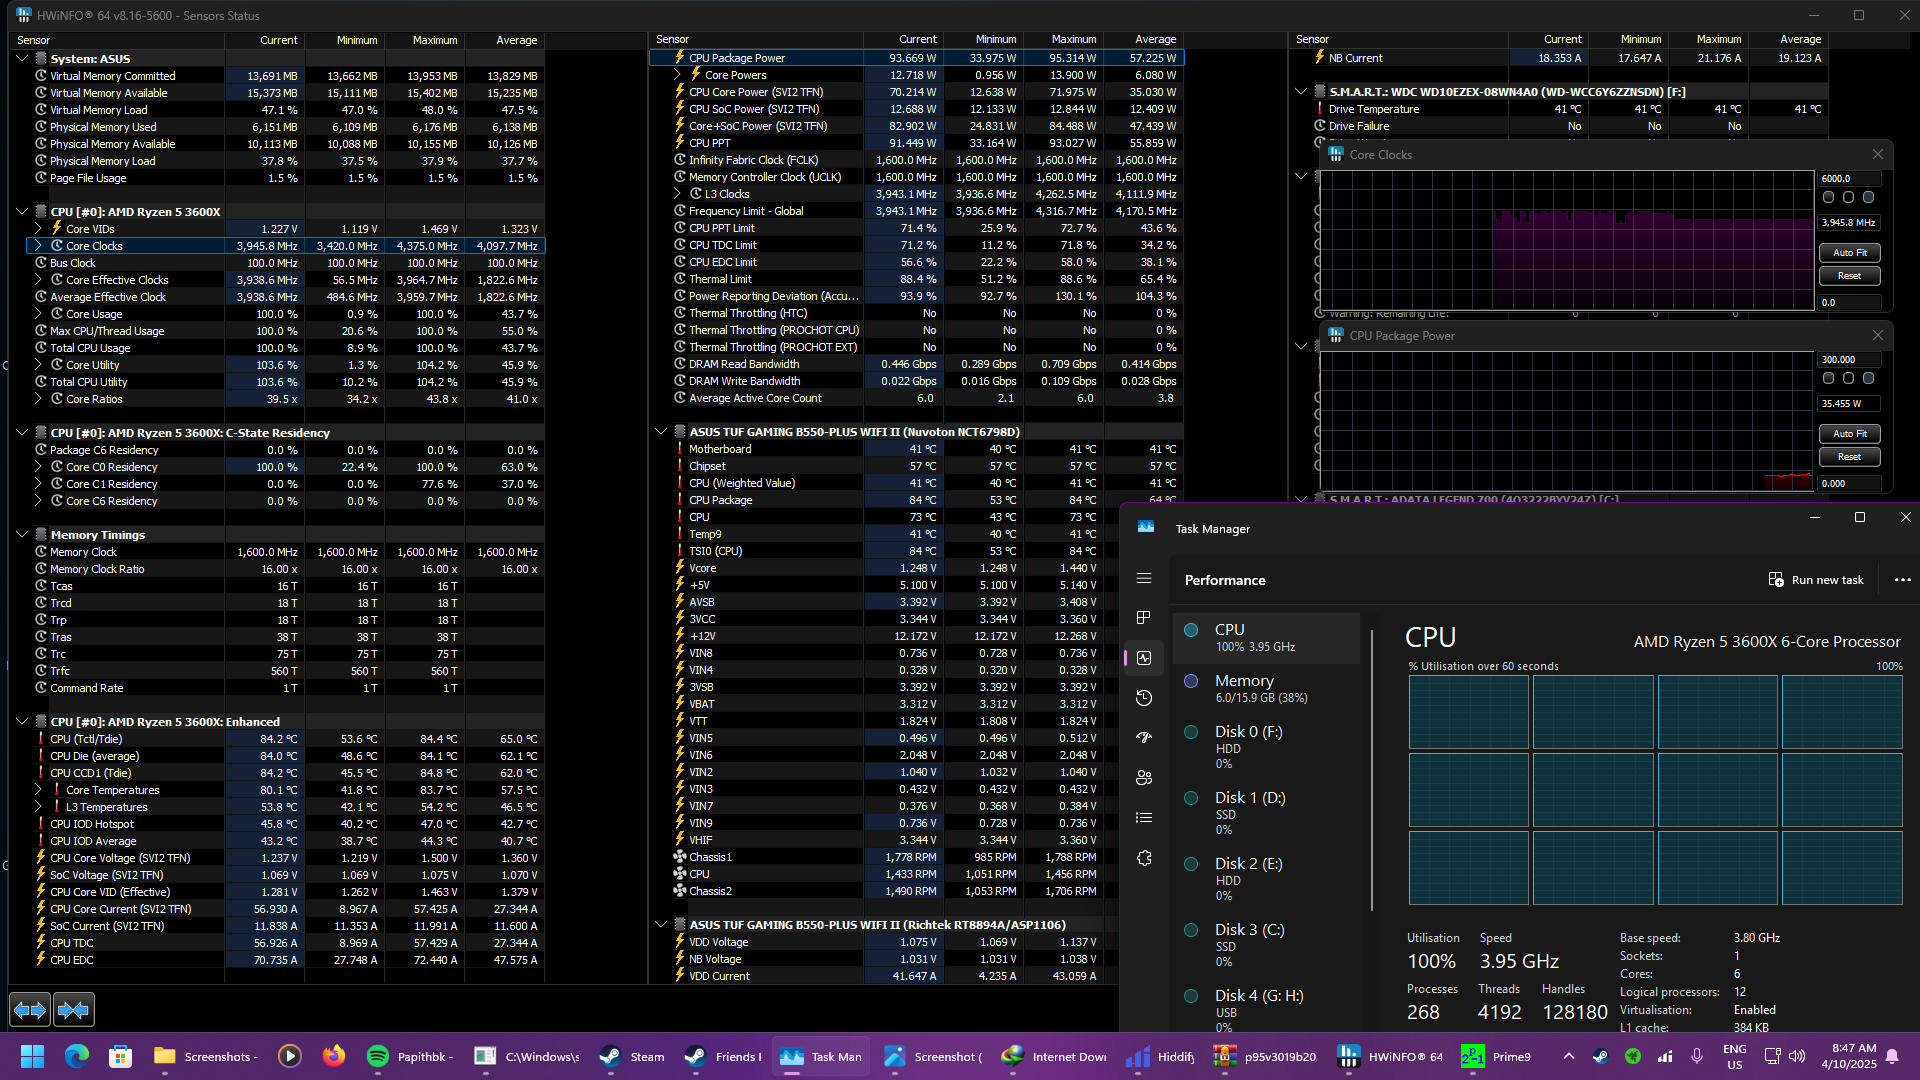Edit Core Clocks graph minimum value 0.0
Screen dimensions: 1920x1080
click(1849, 302)
